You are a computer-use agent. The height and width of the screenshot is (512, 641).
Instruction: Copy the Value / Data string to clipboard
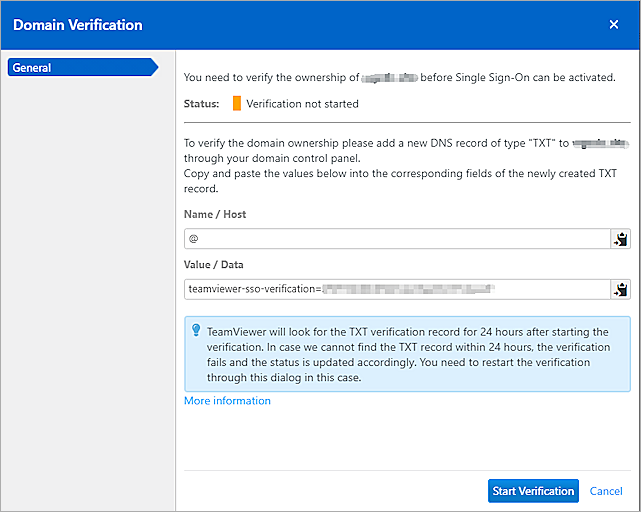(621, 290)
